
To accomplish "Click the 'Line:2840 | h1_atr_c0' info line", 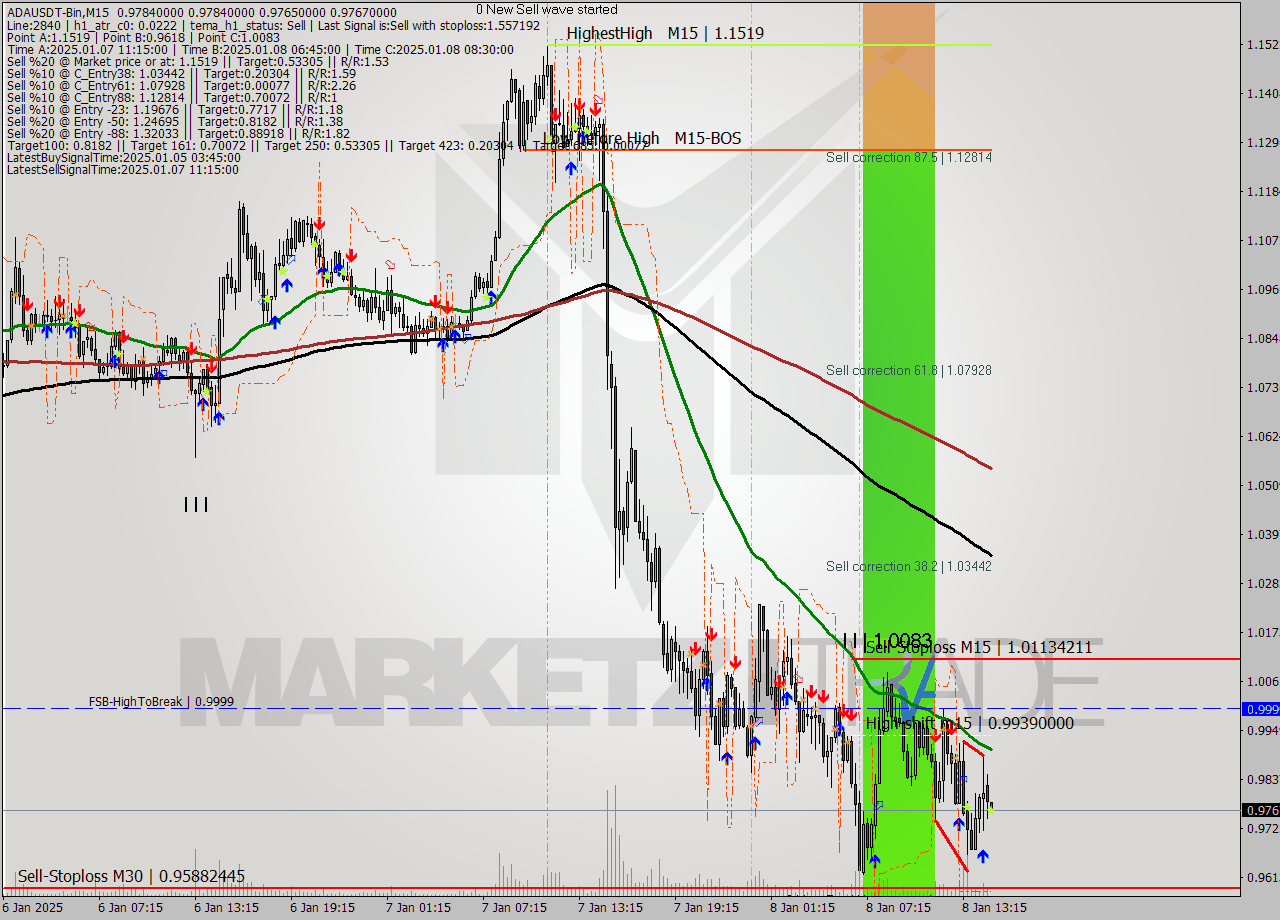I will (x=273, y=25).
